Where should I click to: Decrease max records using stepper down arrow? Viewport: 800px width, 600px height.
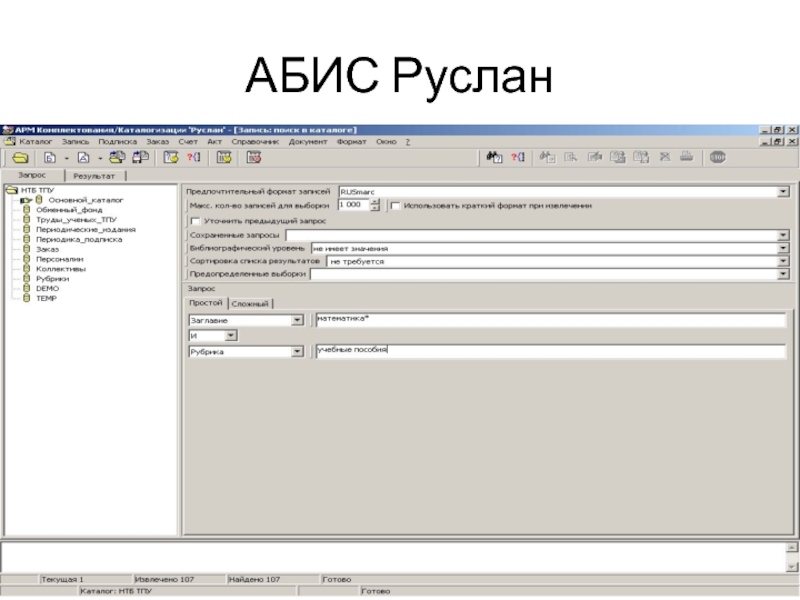tap(375, 208)
